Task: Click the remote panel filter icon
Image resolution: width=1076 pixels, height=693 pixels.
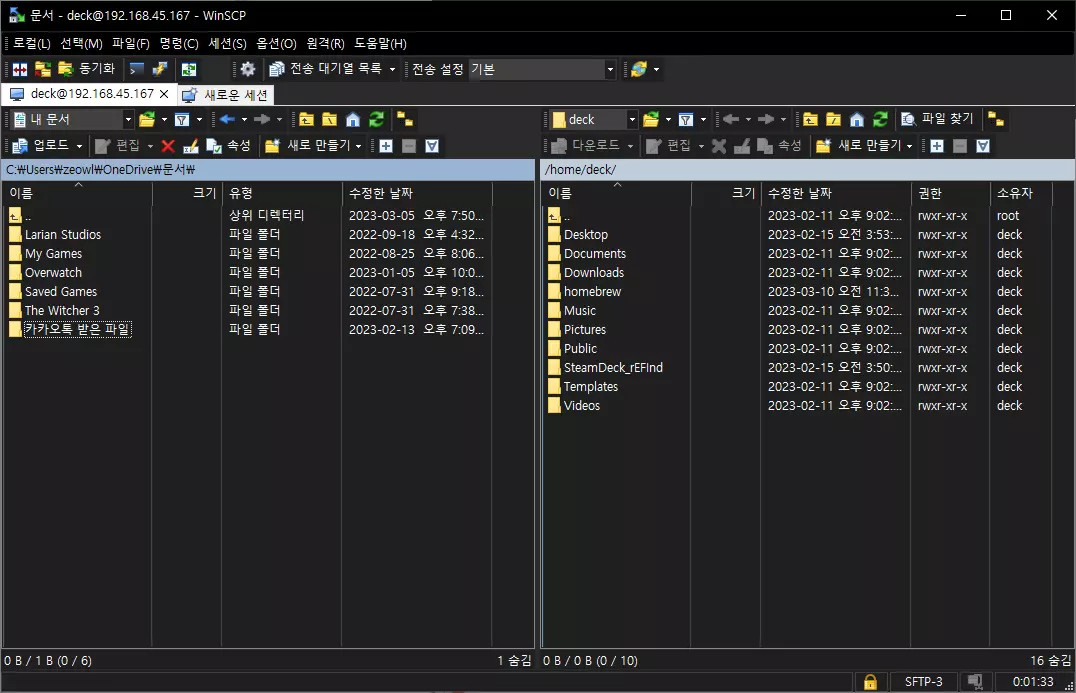Action: (x=686, y=120)
